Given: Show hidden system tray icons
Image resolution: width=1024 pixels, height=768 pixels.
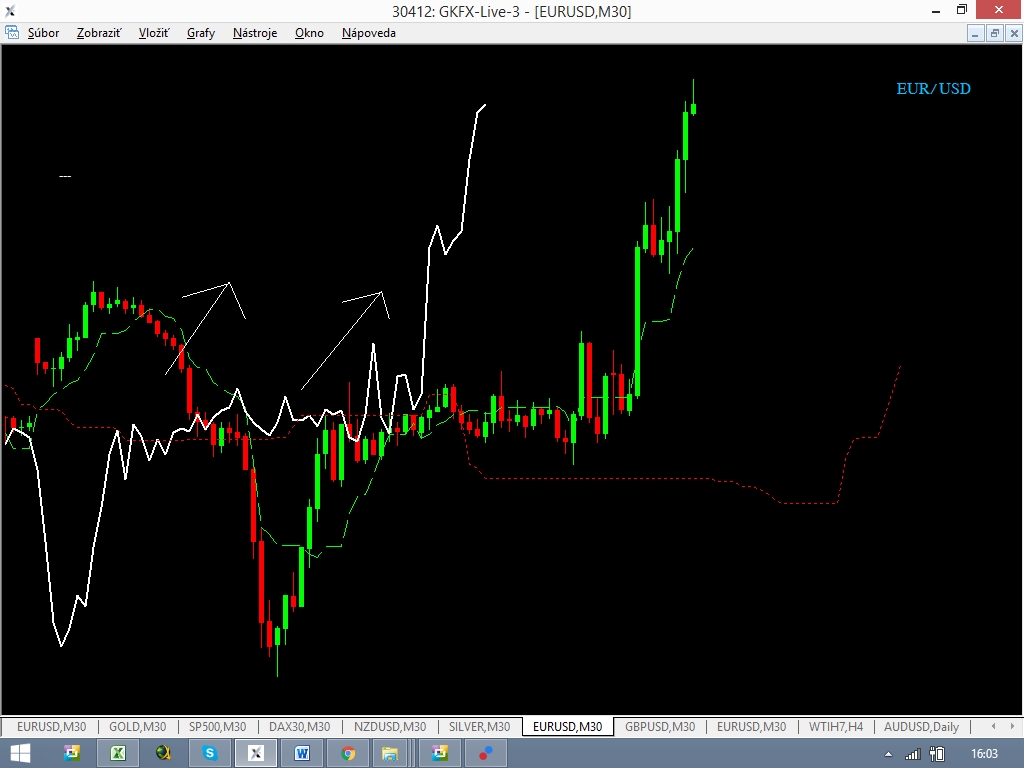Looking at the screenshot, I should [889, 754].
